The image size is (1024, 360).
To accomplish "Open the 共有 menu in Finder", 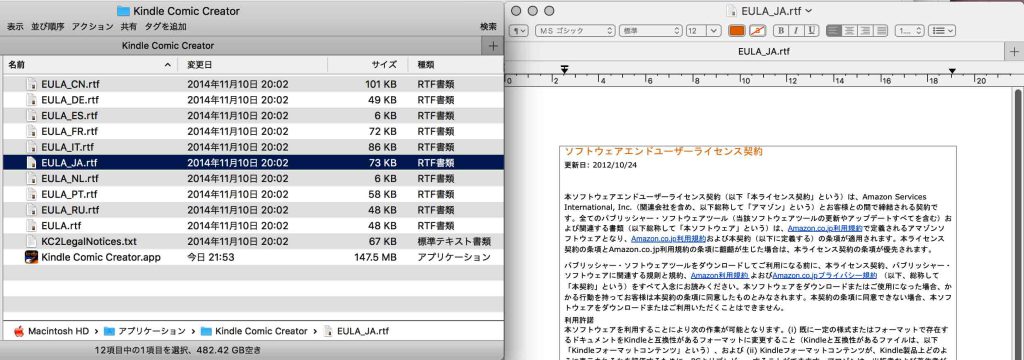I will click(x=129, y=27).
